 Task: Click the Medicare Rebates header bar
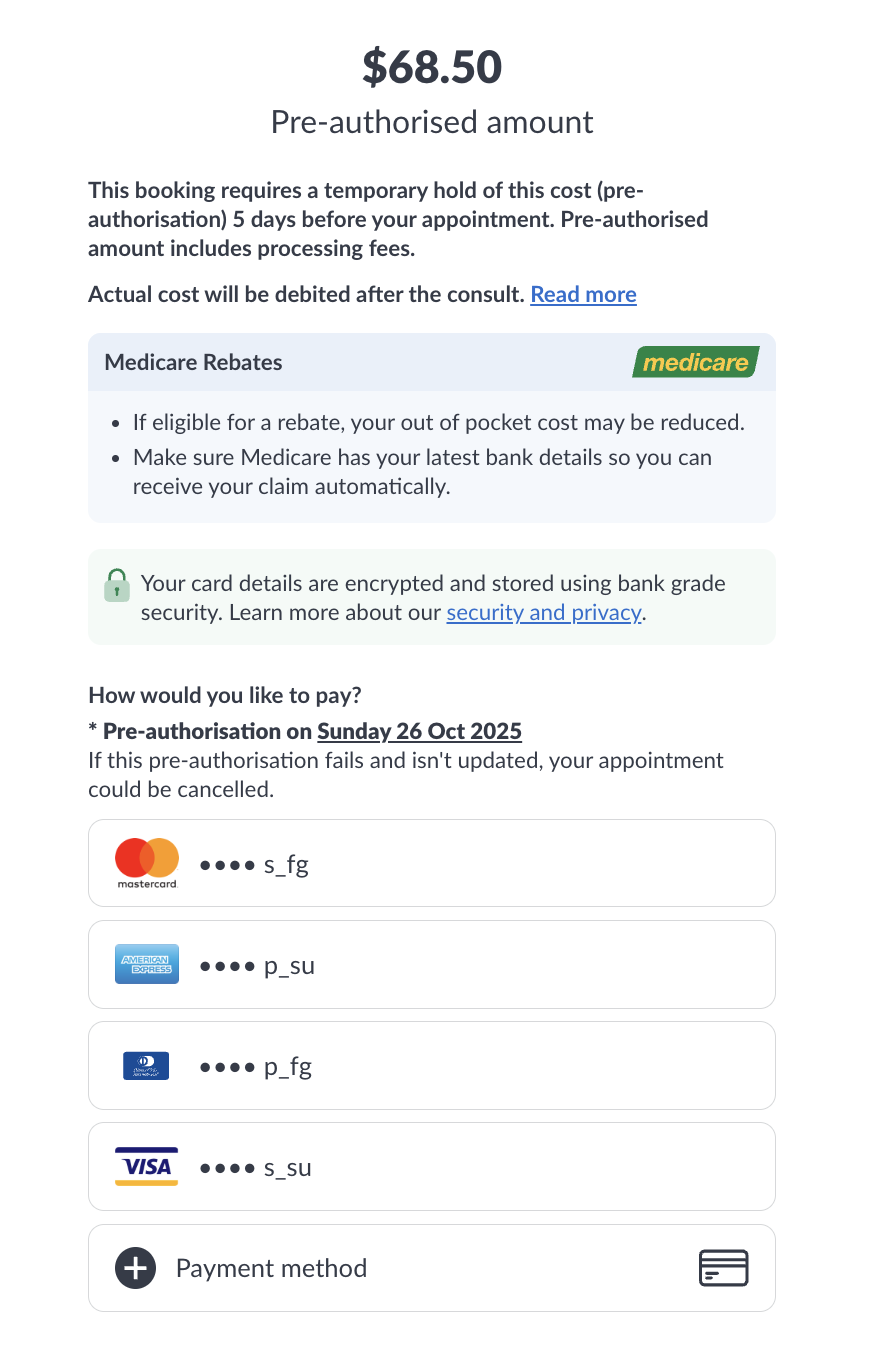431,362
